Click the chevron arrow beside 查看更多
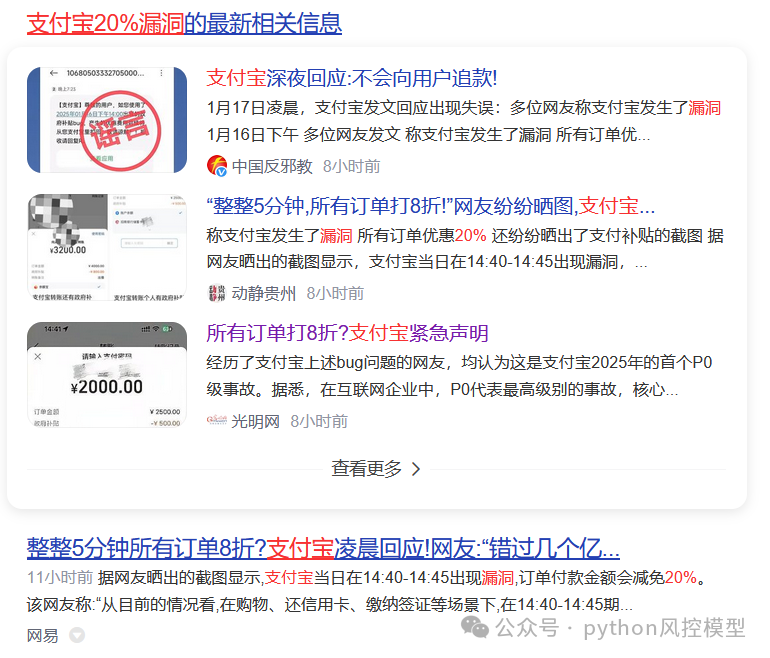The width and height of the screenshot is (770, 658). pyautogui.click(x=416, y=469)
